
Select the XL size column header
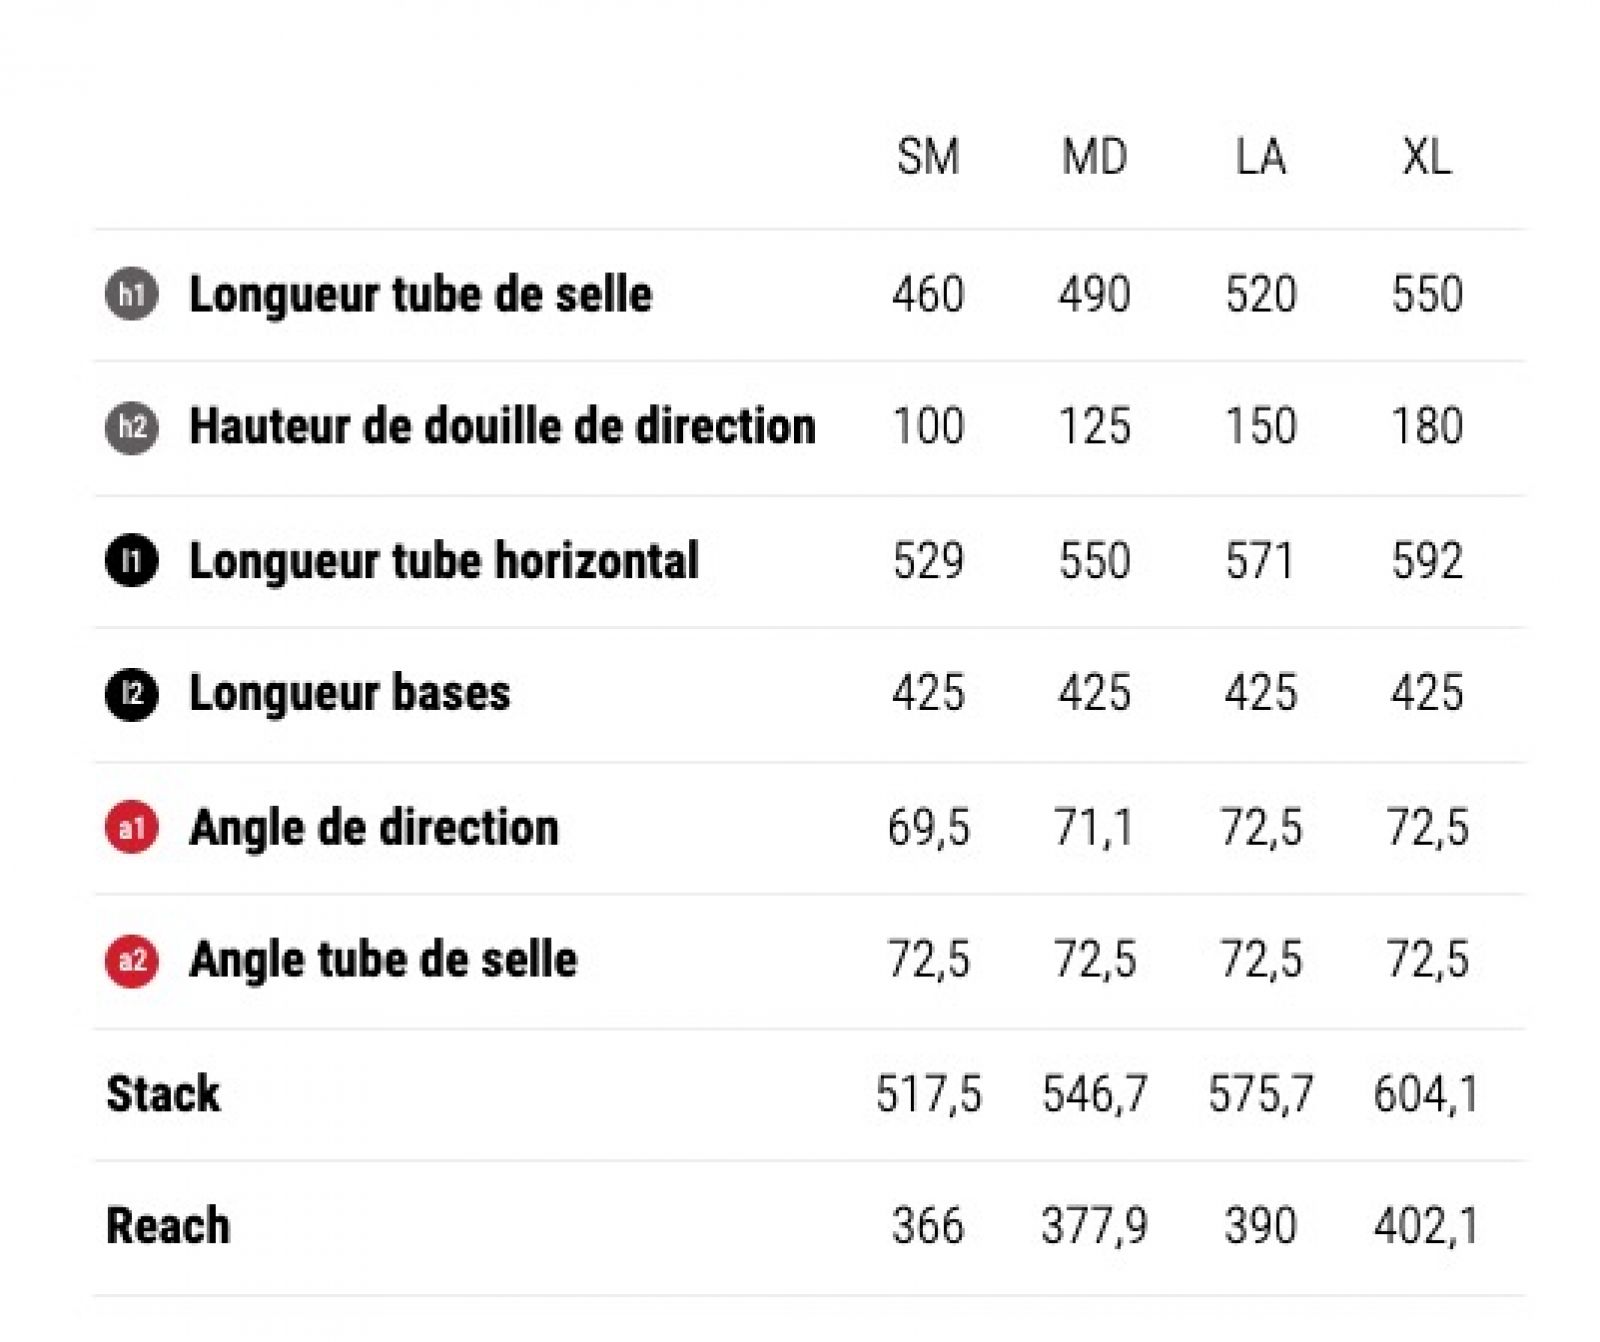(x=1426, y=157)
